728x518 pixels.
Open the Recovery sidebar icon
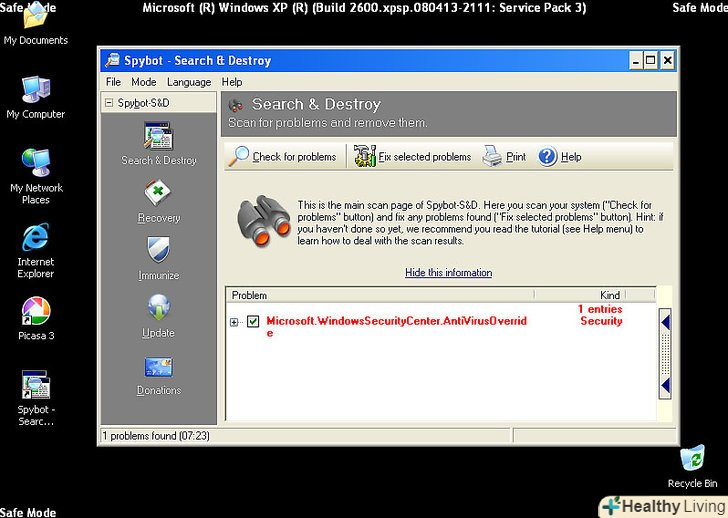[x=158, y=193]
